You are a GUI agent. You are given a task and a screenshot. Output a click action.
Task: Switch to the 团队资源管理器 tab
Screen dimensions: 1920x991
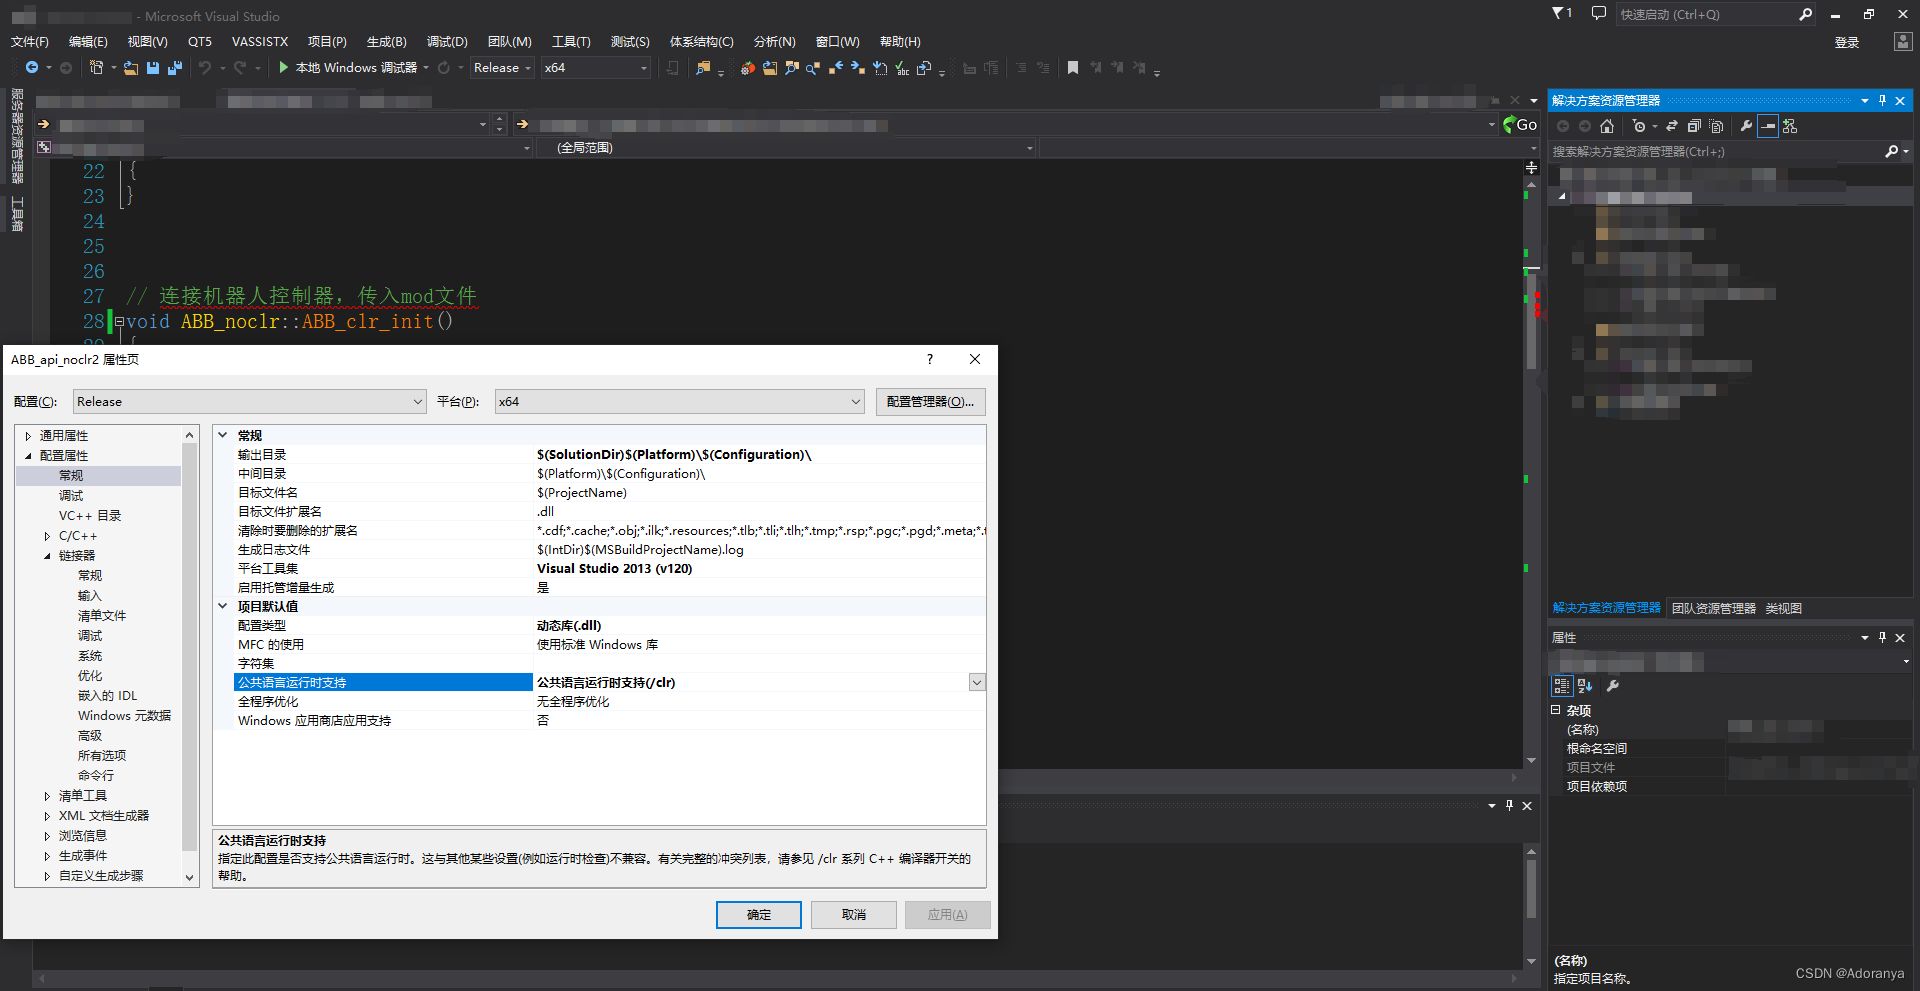[1712, 608]
